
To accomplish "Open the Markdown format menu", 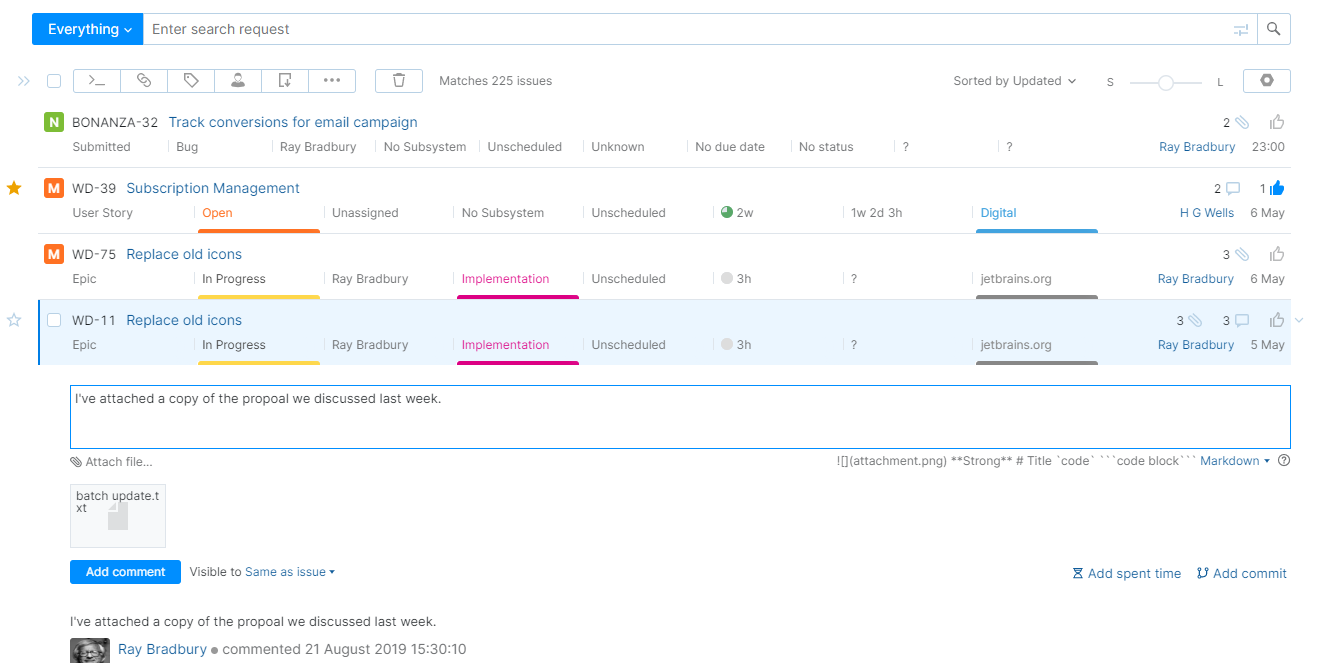I will [1234, 461].
